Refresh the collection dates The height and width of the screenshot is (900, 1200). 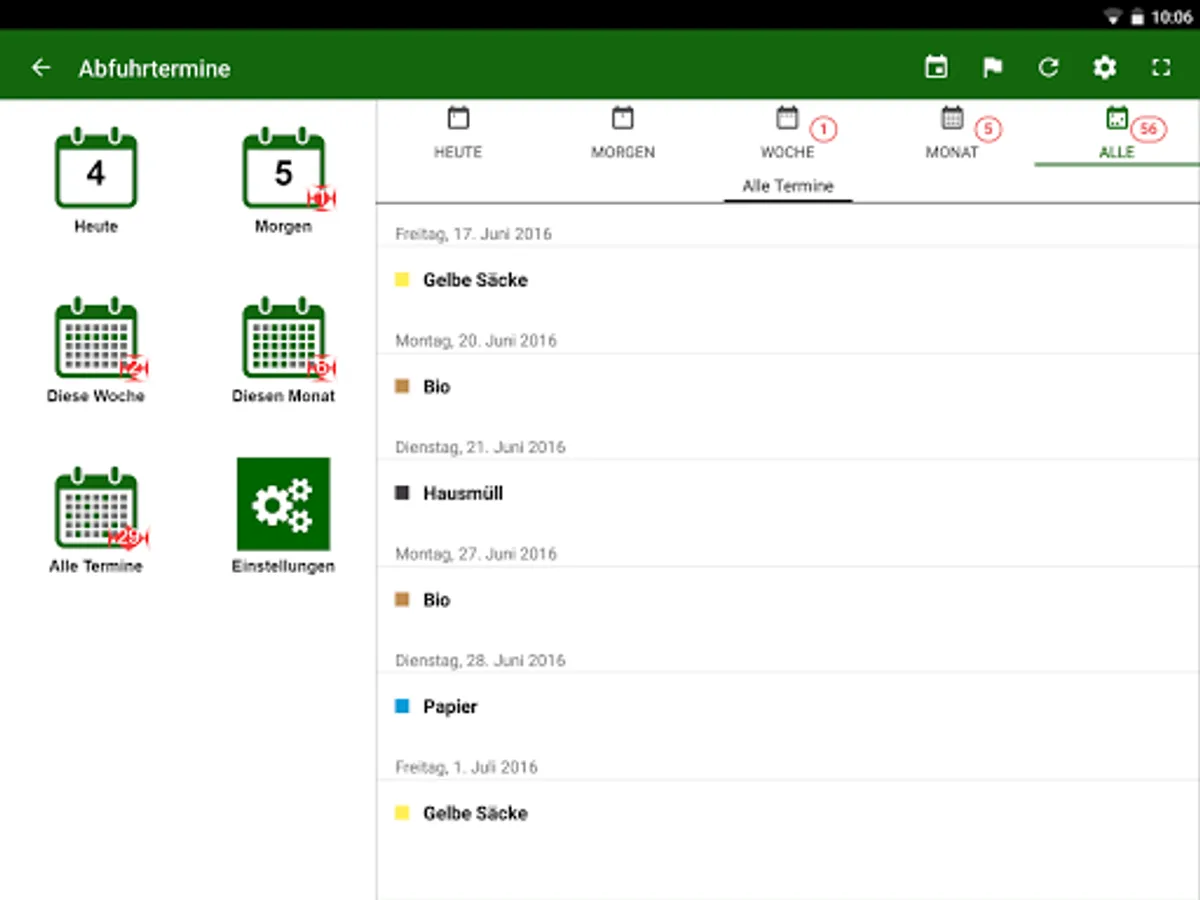pos(1048,68)
